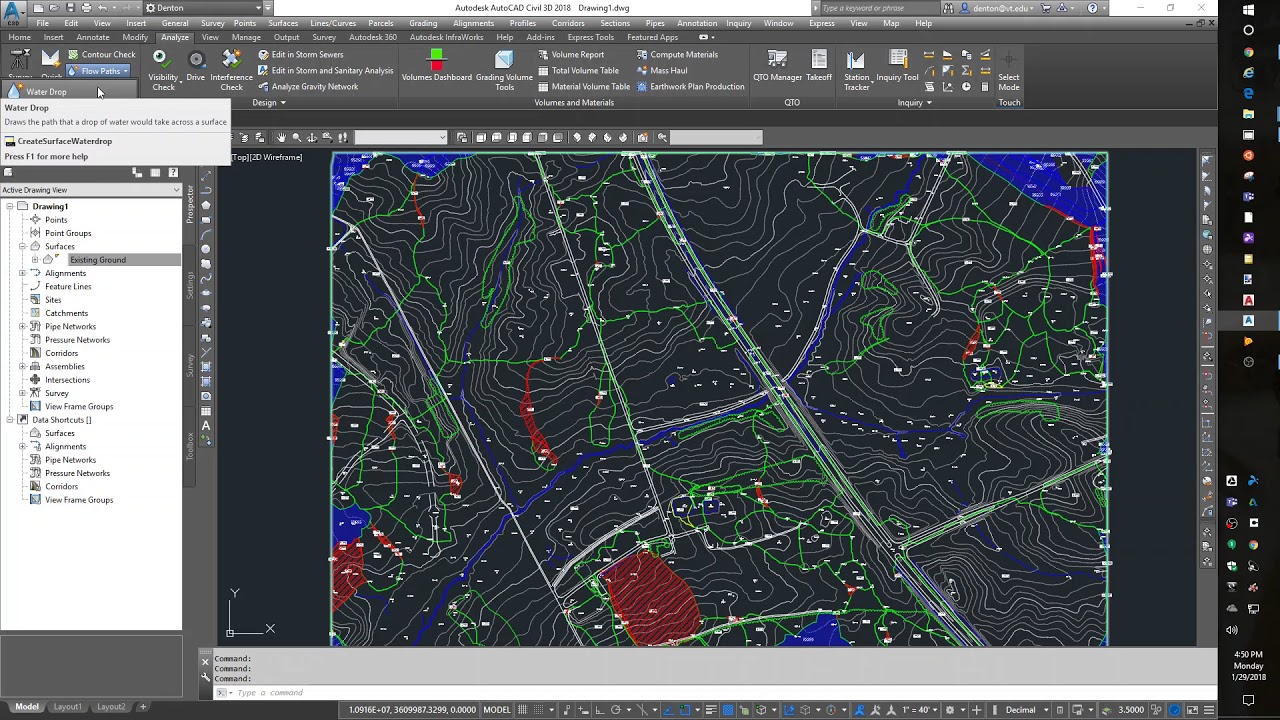
Task: Open Windows Start button
Action: click(x=1248, y=10)
